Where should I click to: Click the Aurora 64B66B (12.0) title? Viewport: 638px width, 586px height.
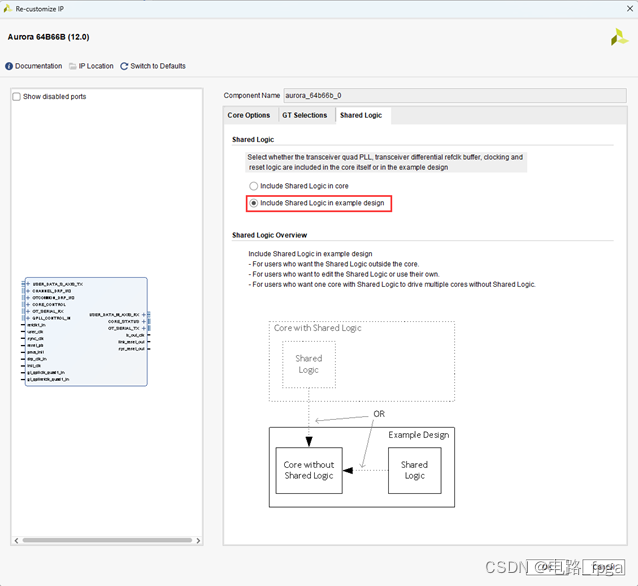tap(48, 37)
